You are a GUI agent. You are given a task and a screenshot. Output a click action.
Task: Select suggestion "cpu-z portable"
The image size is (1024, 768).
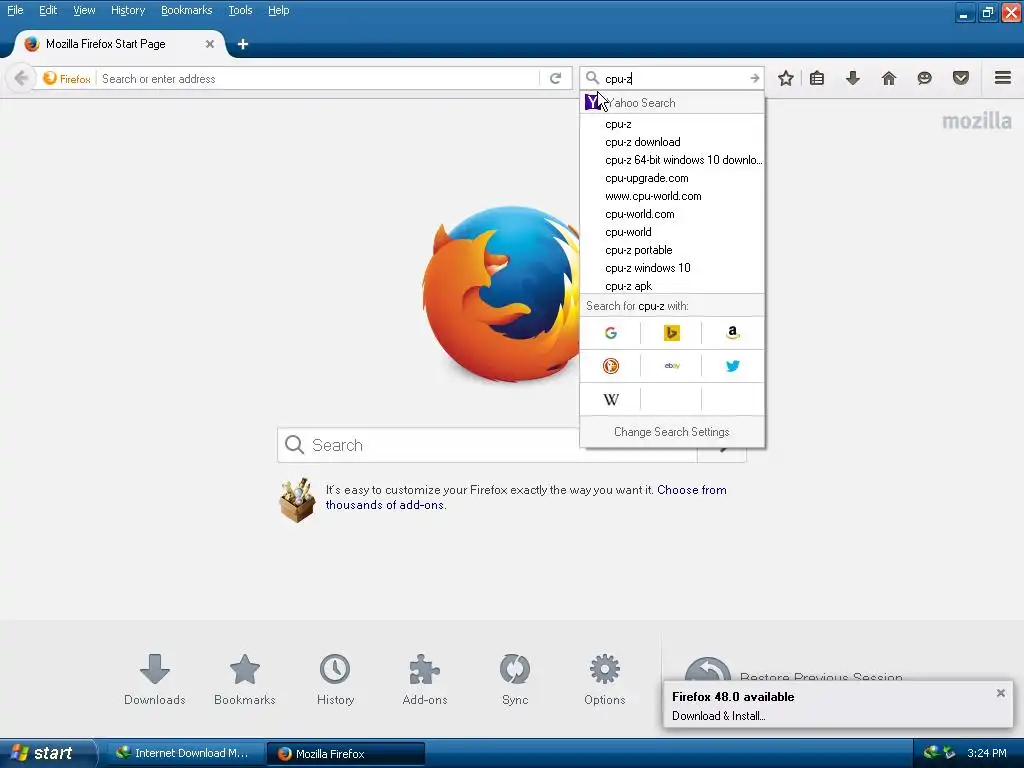[671, 249]
